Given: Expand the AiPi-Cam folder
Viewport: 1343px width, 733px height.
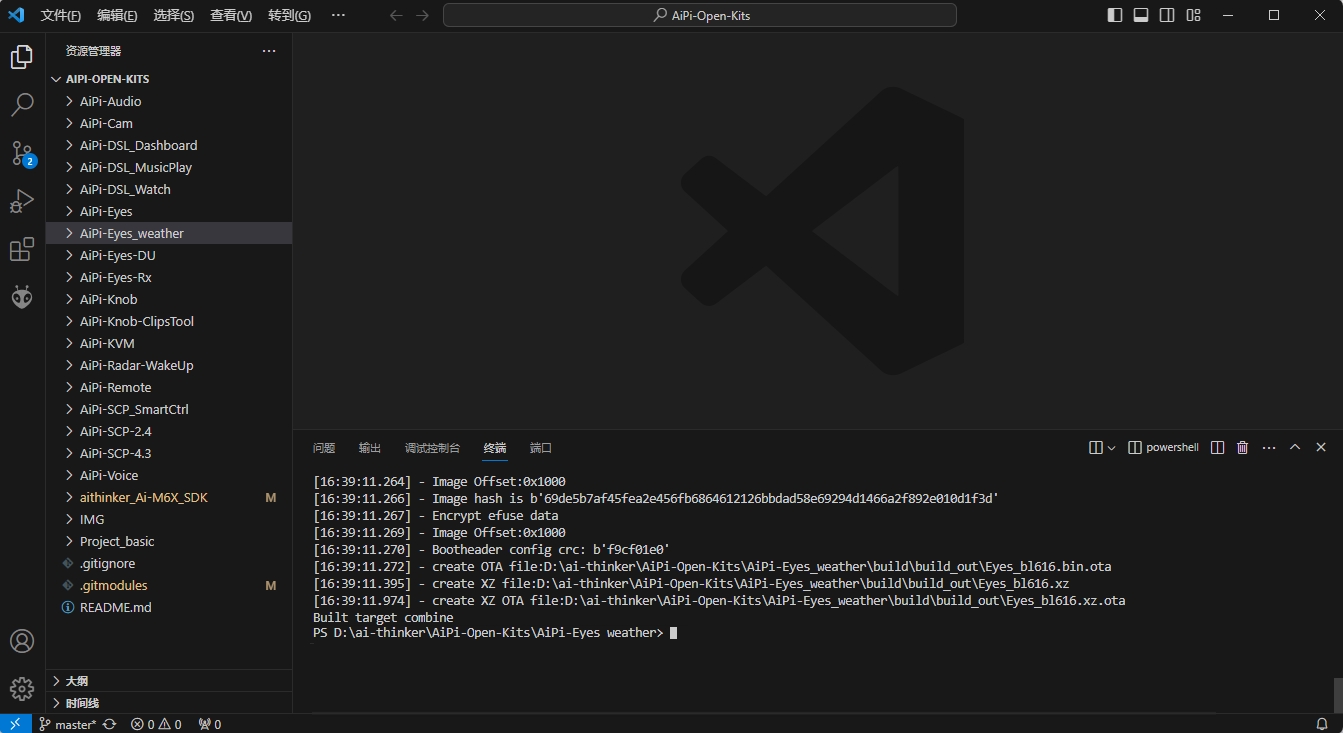Looking at the screenshot, I should coord(169,123).
